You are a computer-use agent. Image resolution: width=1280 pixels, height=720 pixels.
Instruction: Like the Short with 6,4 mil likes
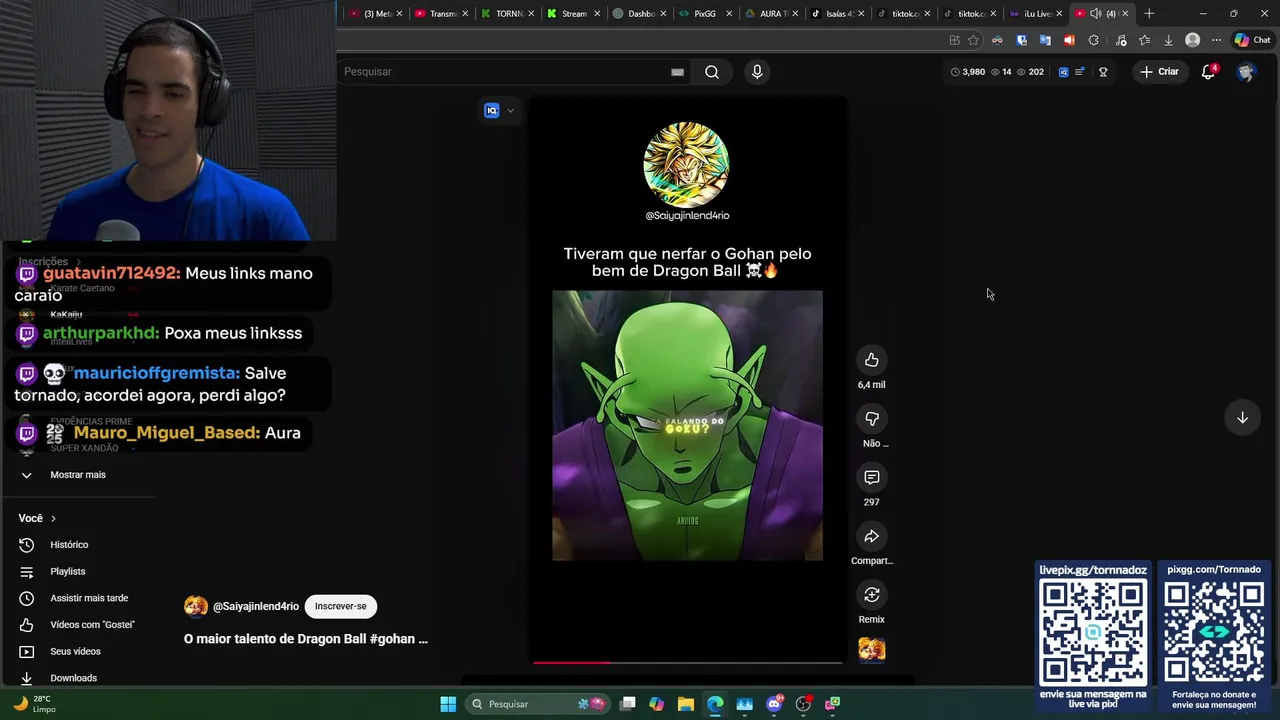click(x=871, y=360)
